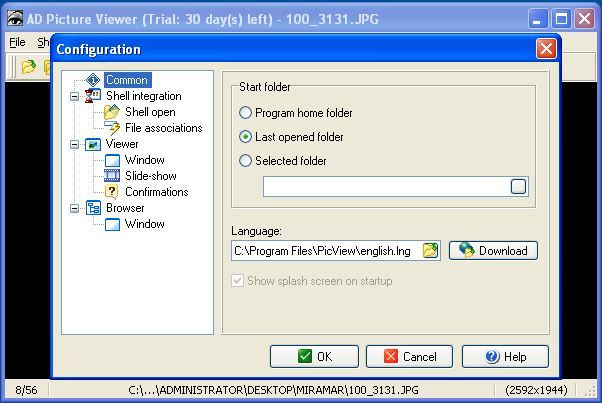
Task: Collapse the Shell integration branch
Action: [x=74, y=96]
